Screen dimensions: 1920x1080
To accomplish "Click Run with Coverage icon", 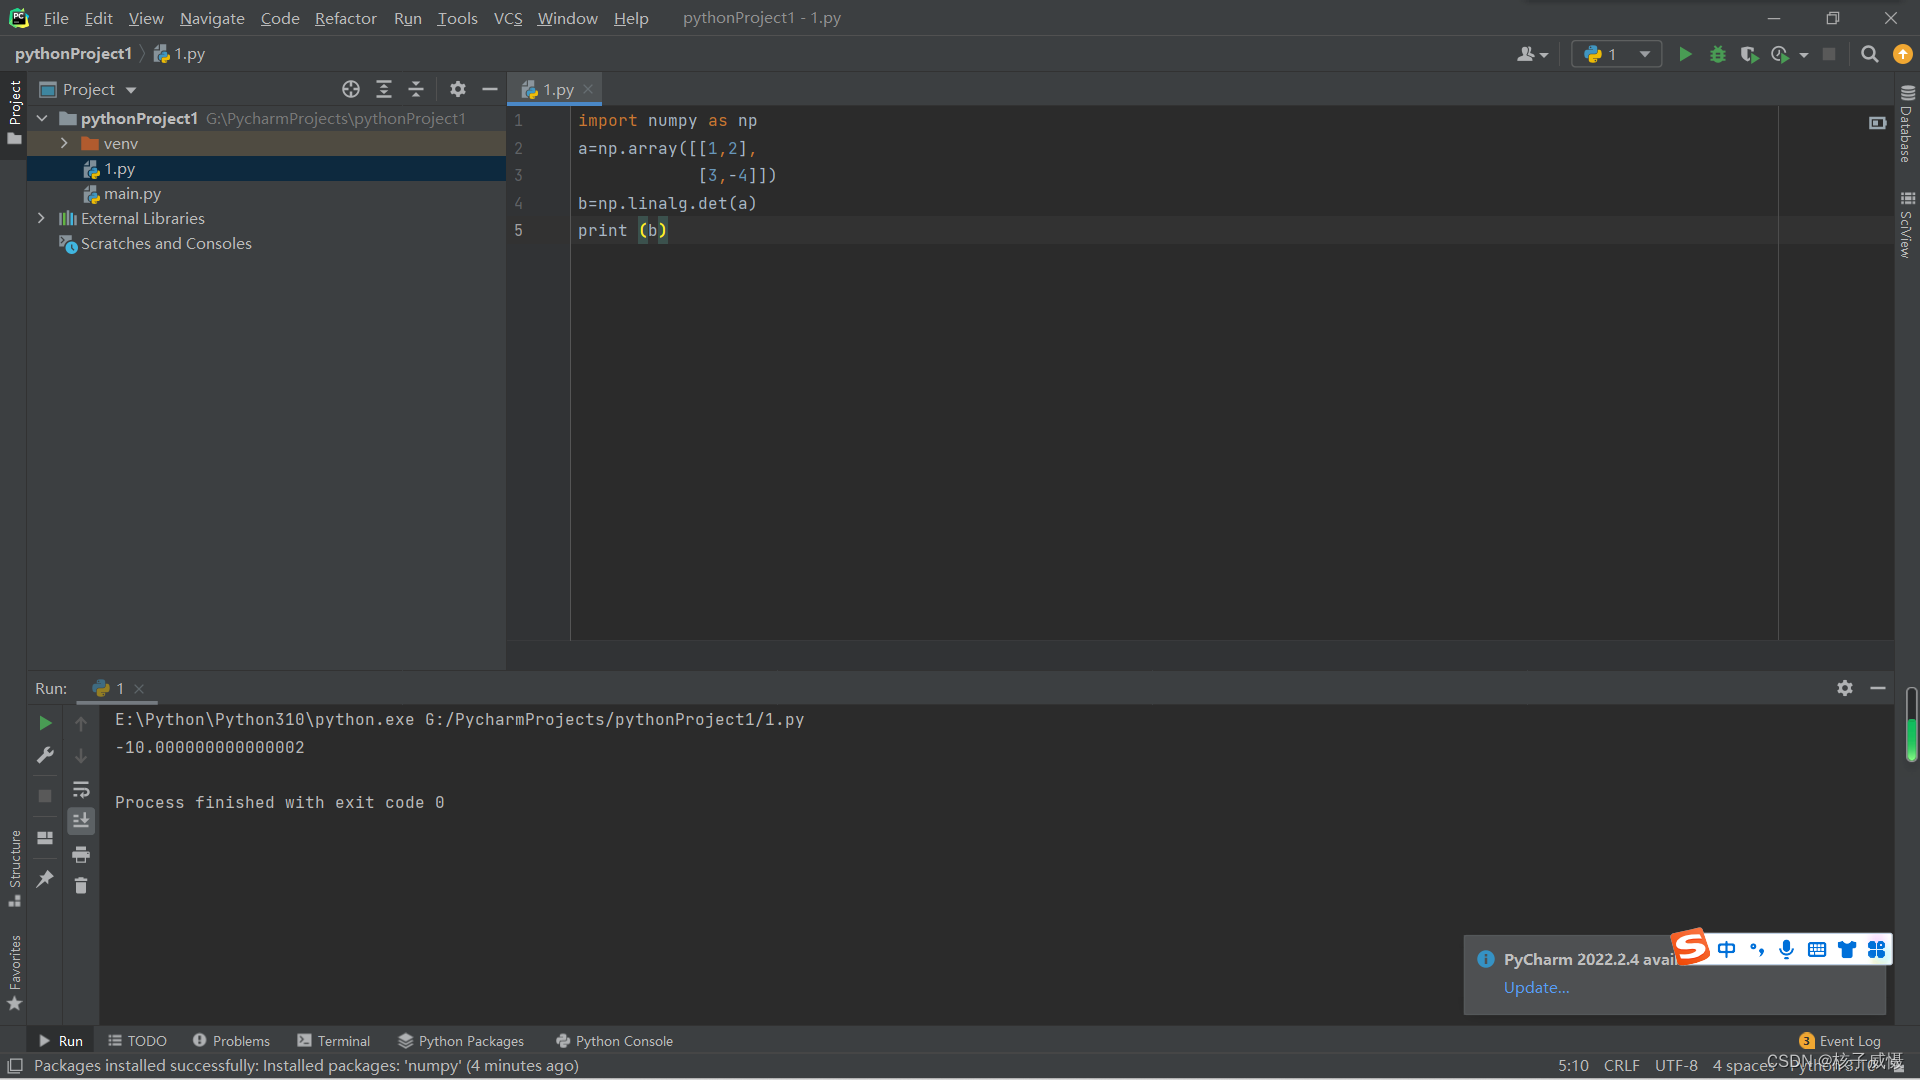I will 1748,54.
